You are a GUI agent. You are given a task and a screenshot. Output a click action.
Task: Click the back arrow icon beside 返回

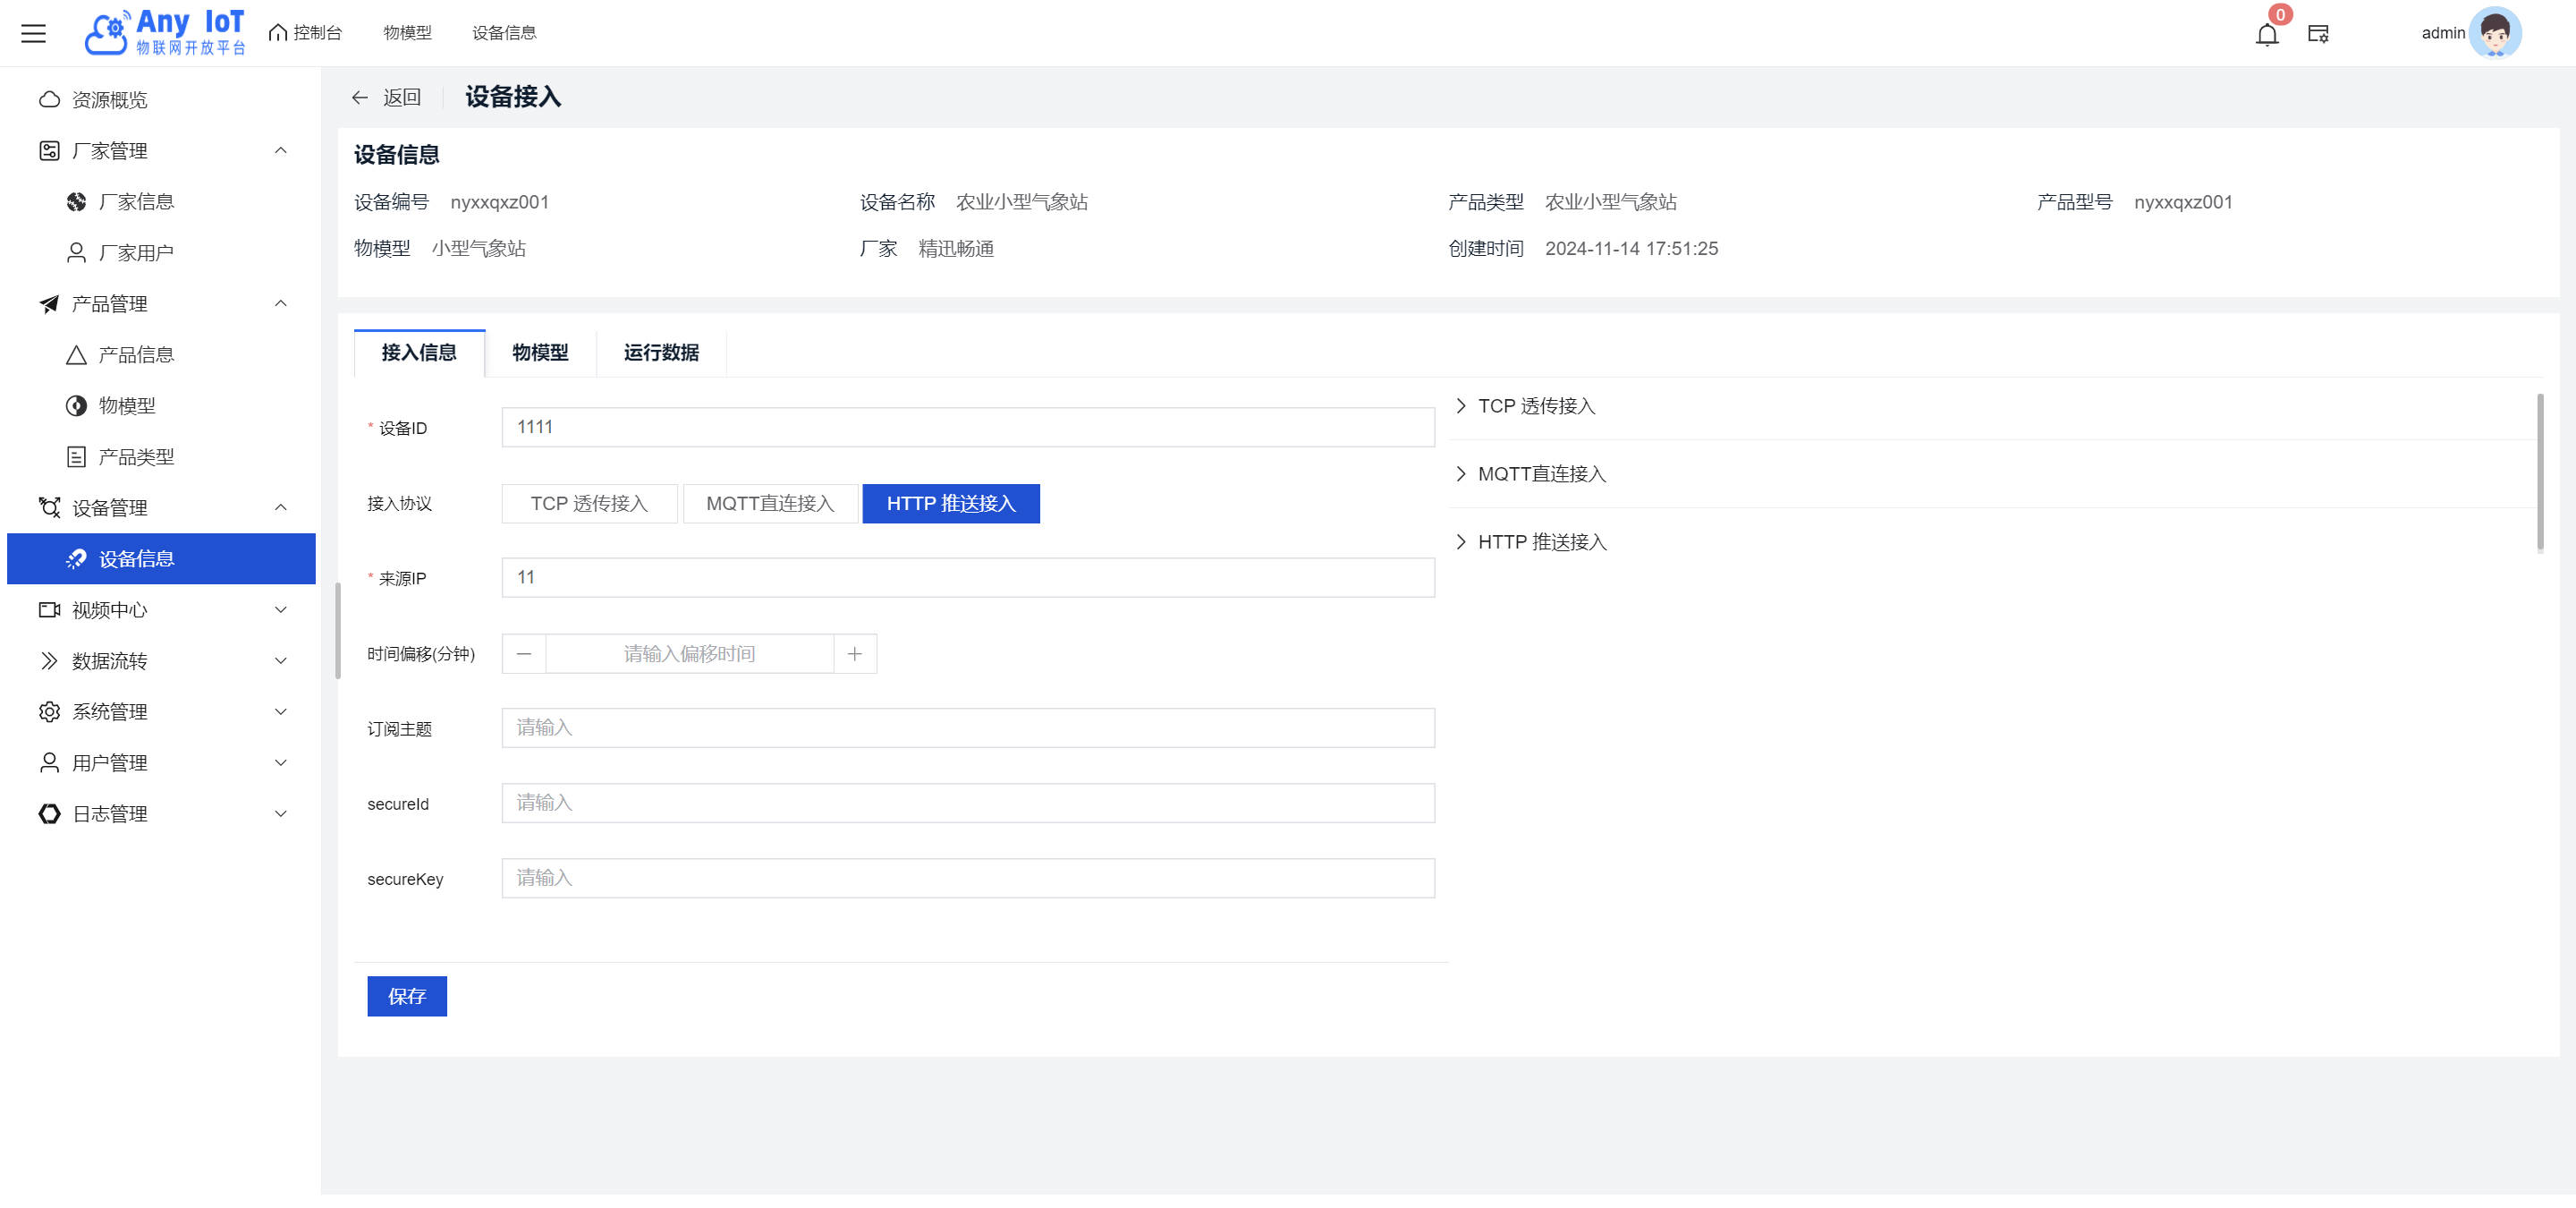[360, 97]
